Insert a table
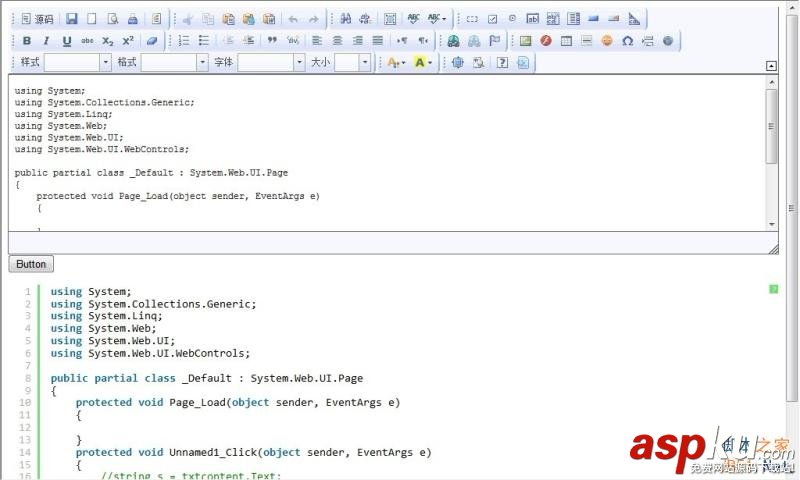800x480 pixels. pos(566,41)
